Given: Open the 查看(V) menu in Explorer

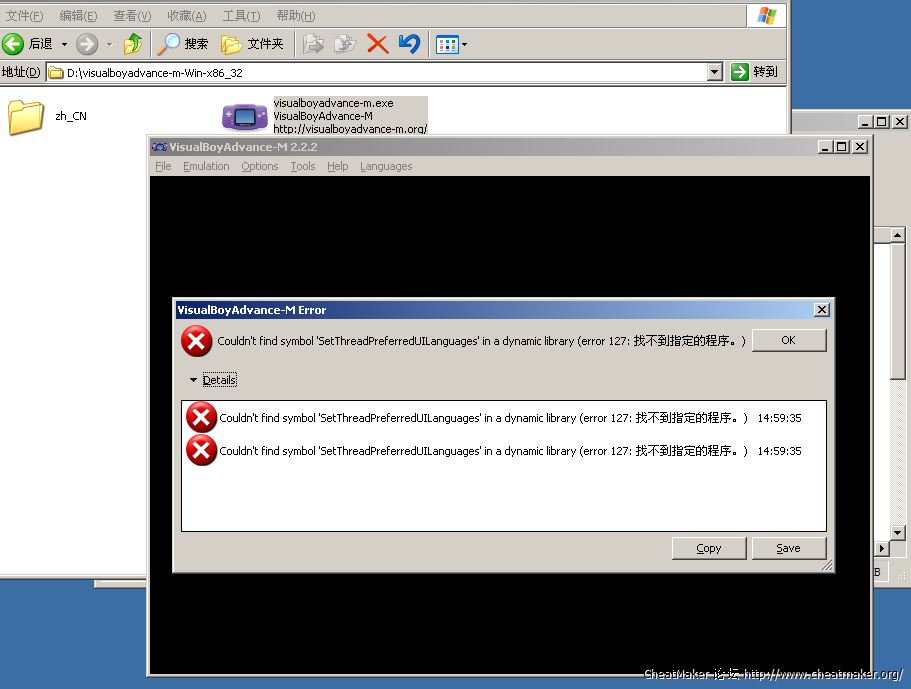Looking at the screenshot, I should 132,16.
